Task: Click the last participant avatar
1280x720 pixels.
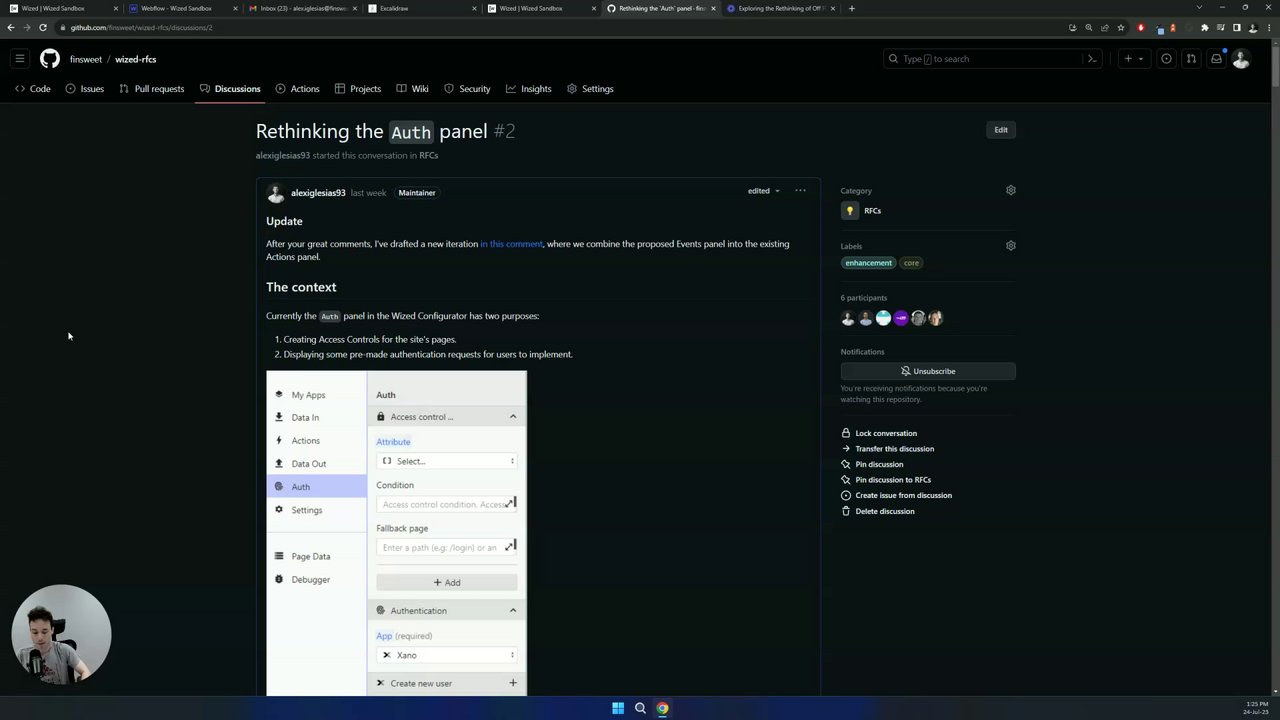Action: point(935,318)
